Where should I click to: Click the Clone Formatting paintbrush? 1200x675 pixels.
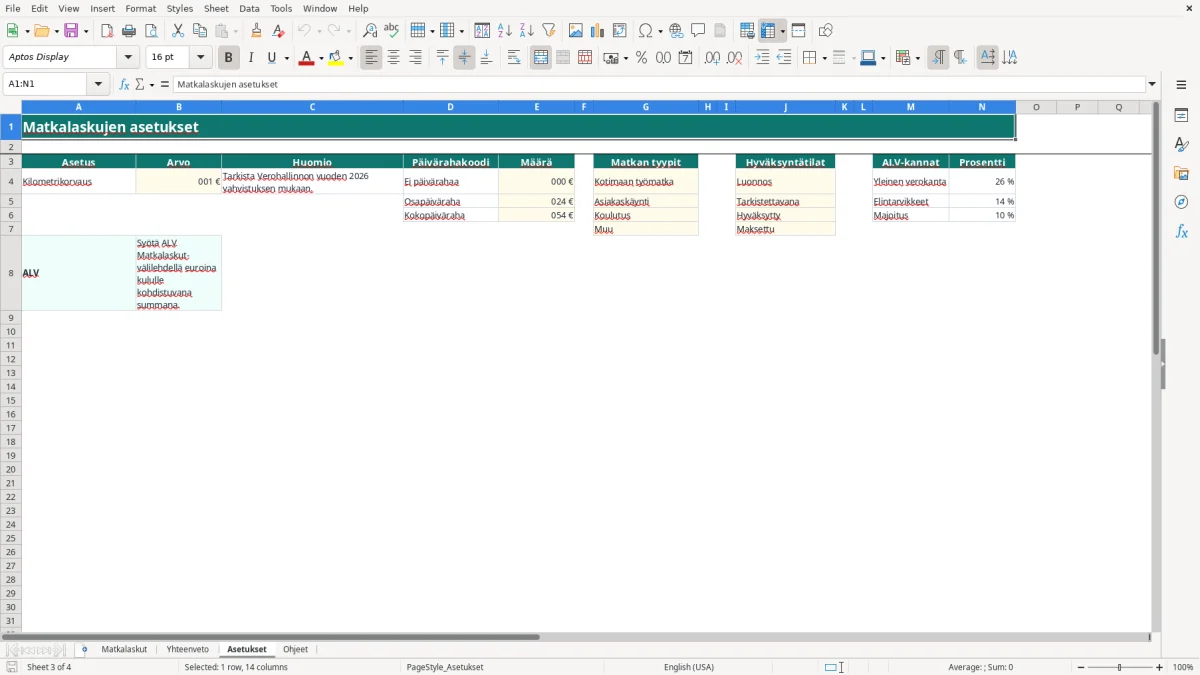257,31
